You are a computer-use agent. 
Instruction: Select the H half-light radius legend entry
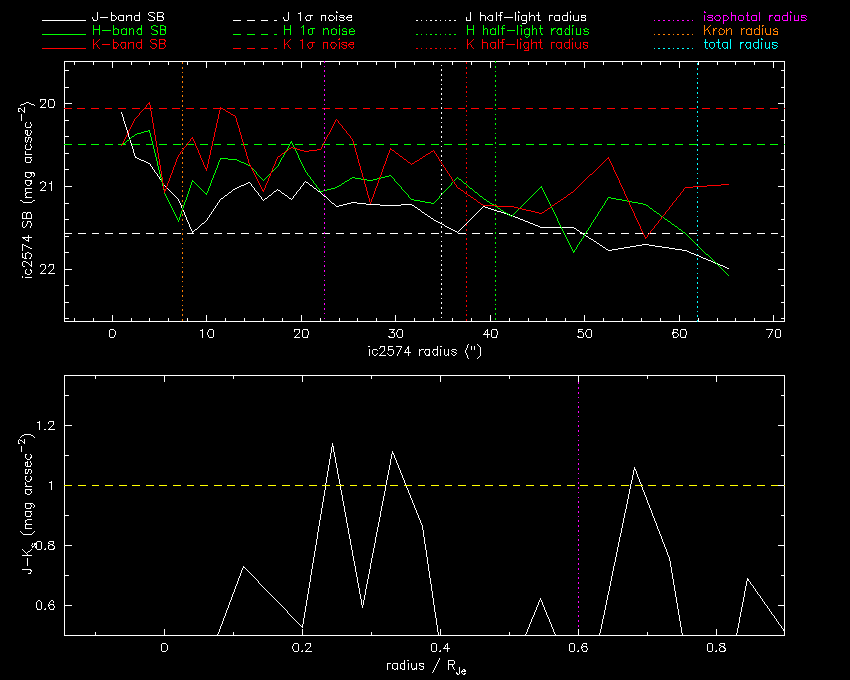[x=527, y=31]
